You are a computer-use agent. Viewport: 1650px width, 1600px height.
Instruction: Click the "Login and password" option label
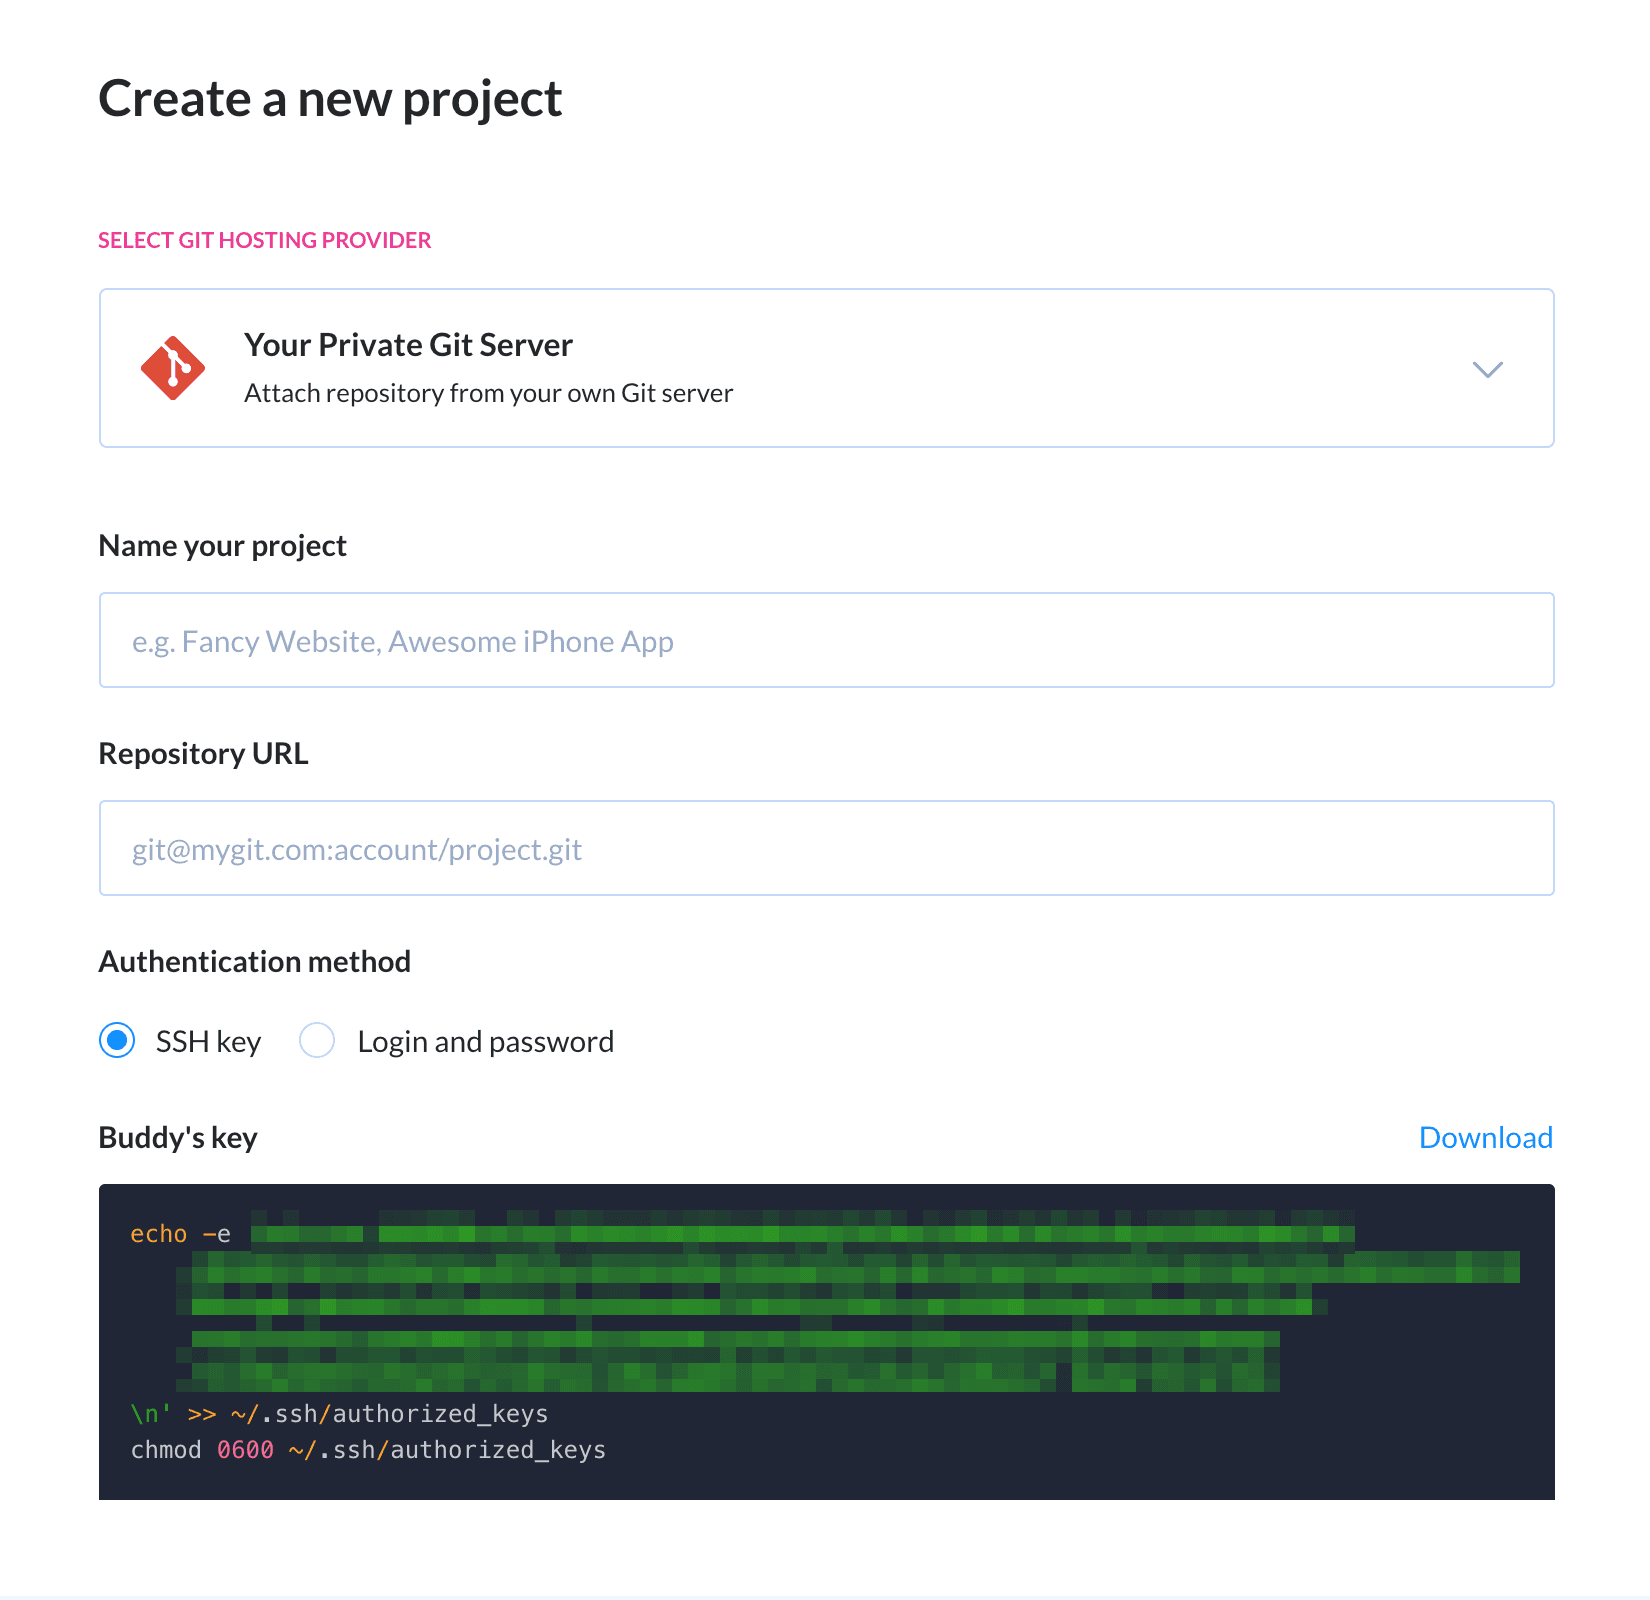tap(485, 1042)
